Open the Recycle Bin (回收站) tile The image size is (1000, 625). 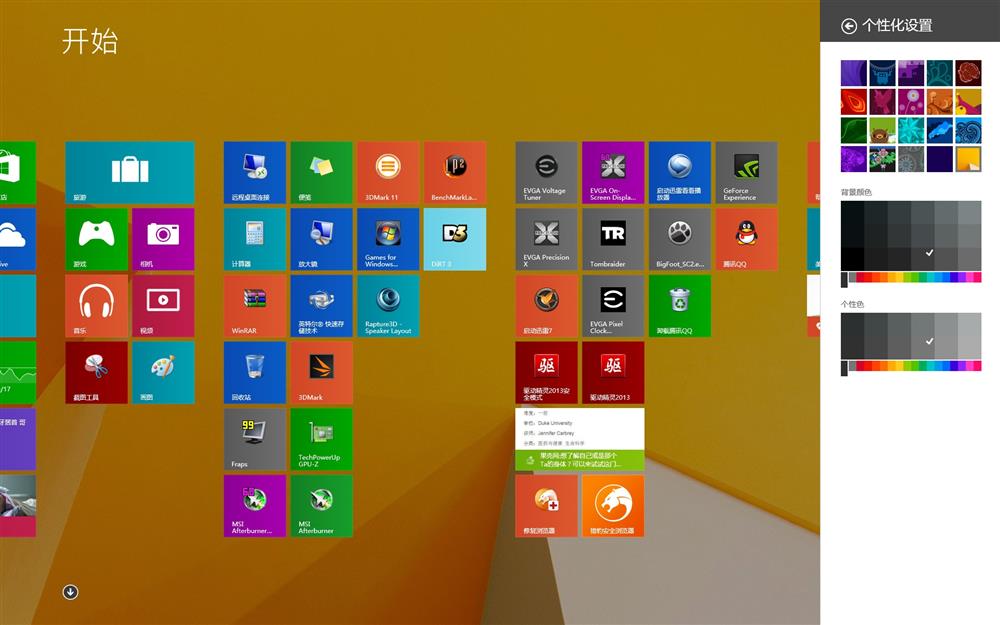pyautogui.click(x=254, y=372)
